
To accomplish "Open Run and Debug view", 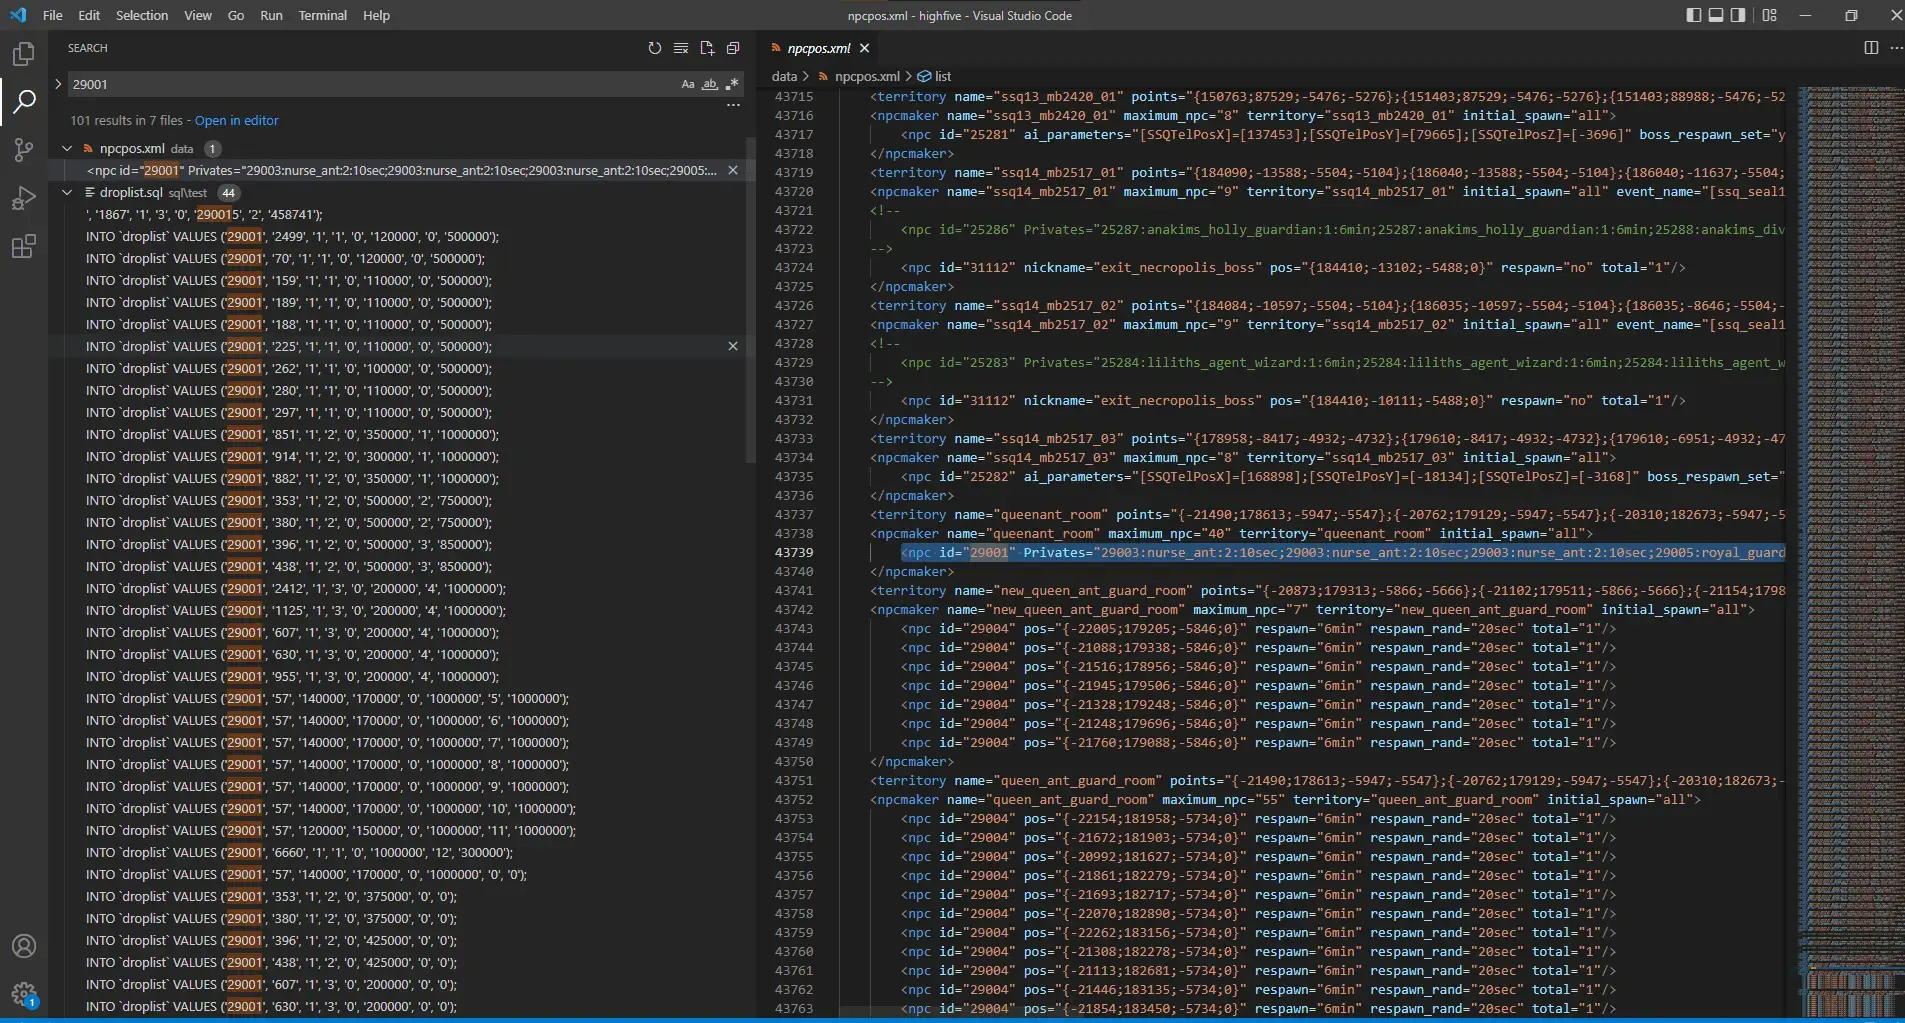I will pyautogui.click(x=24, y=198).
